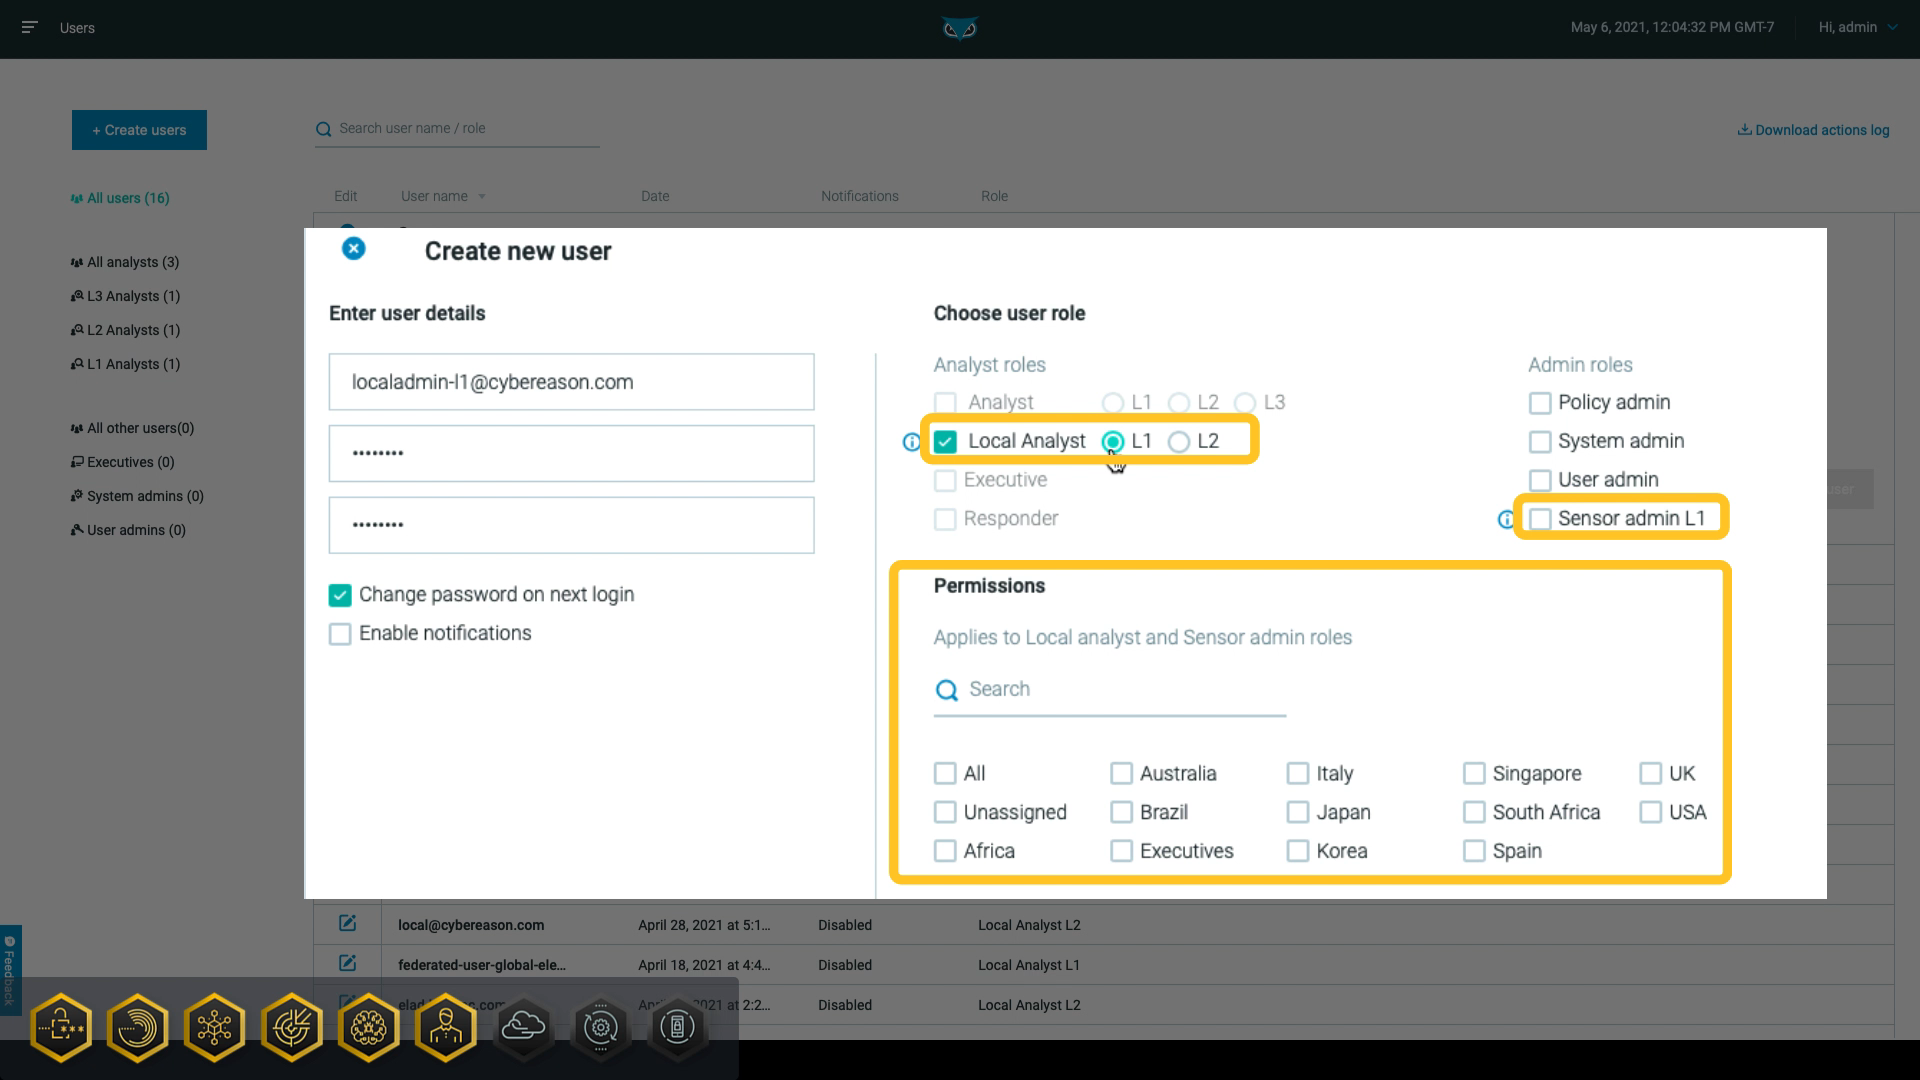Select the brain hexagon icon in bottom dock
Viewport: 1920px width, 1080px height.
click(368, 1027)
